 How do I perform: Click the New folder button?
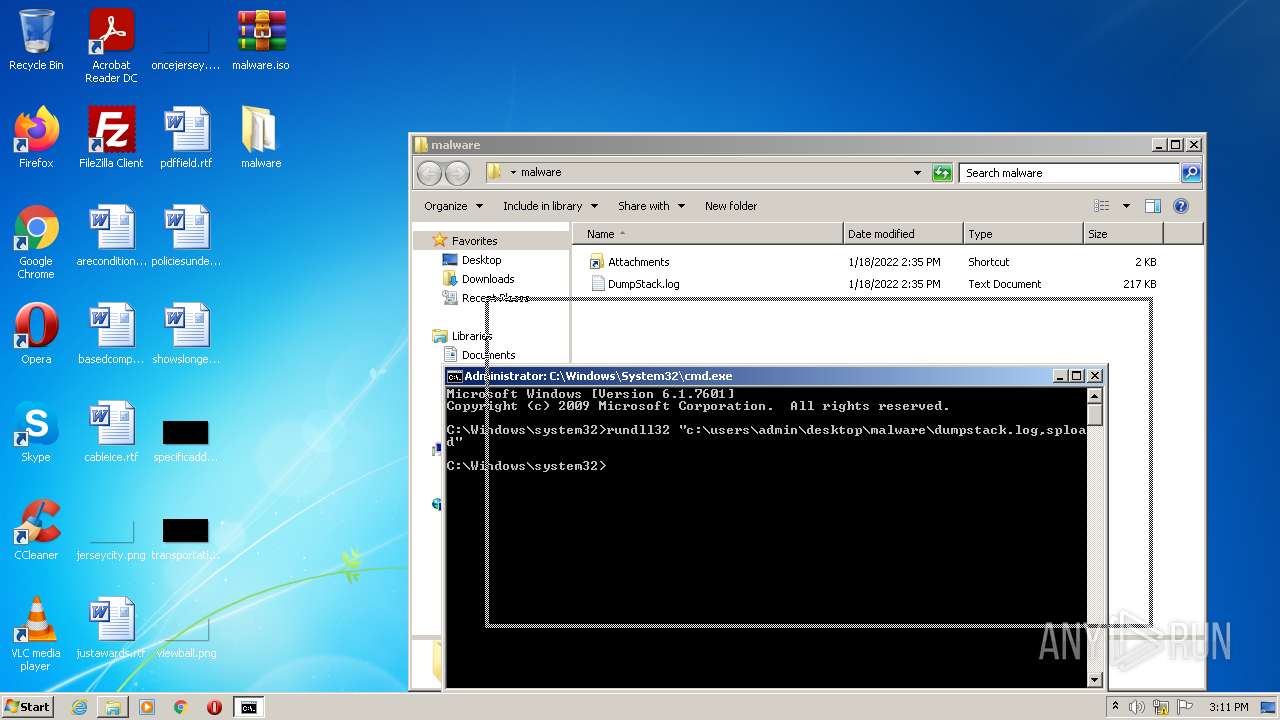point(731,206)
